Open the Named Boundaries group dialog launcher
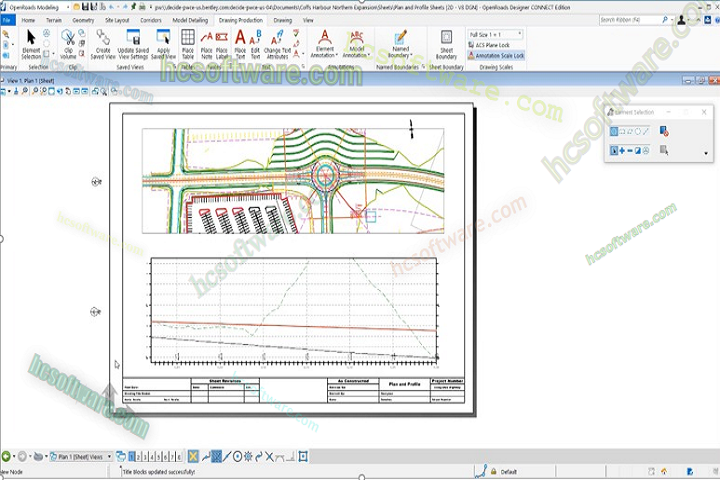The image size is (720, 480). pos(423,67)
